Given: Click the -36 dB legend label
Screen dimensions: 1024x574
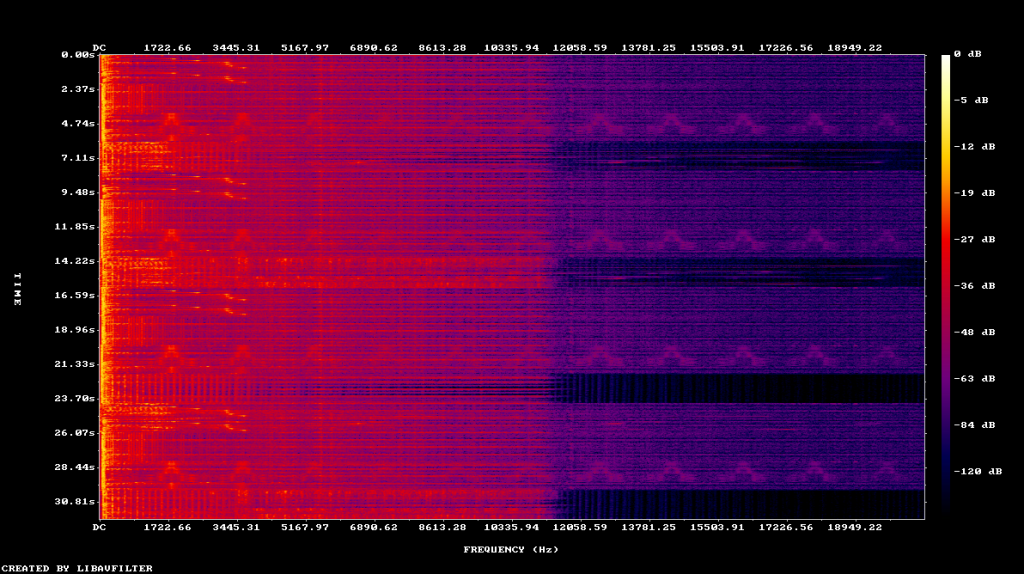Looking at the screenshot, I should 974,286.
